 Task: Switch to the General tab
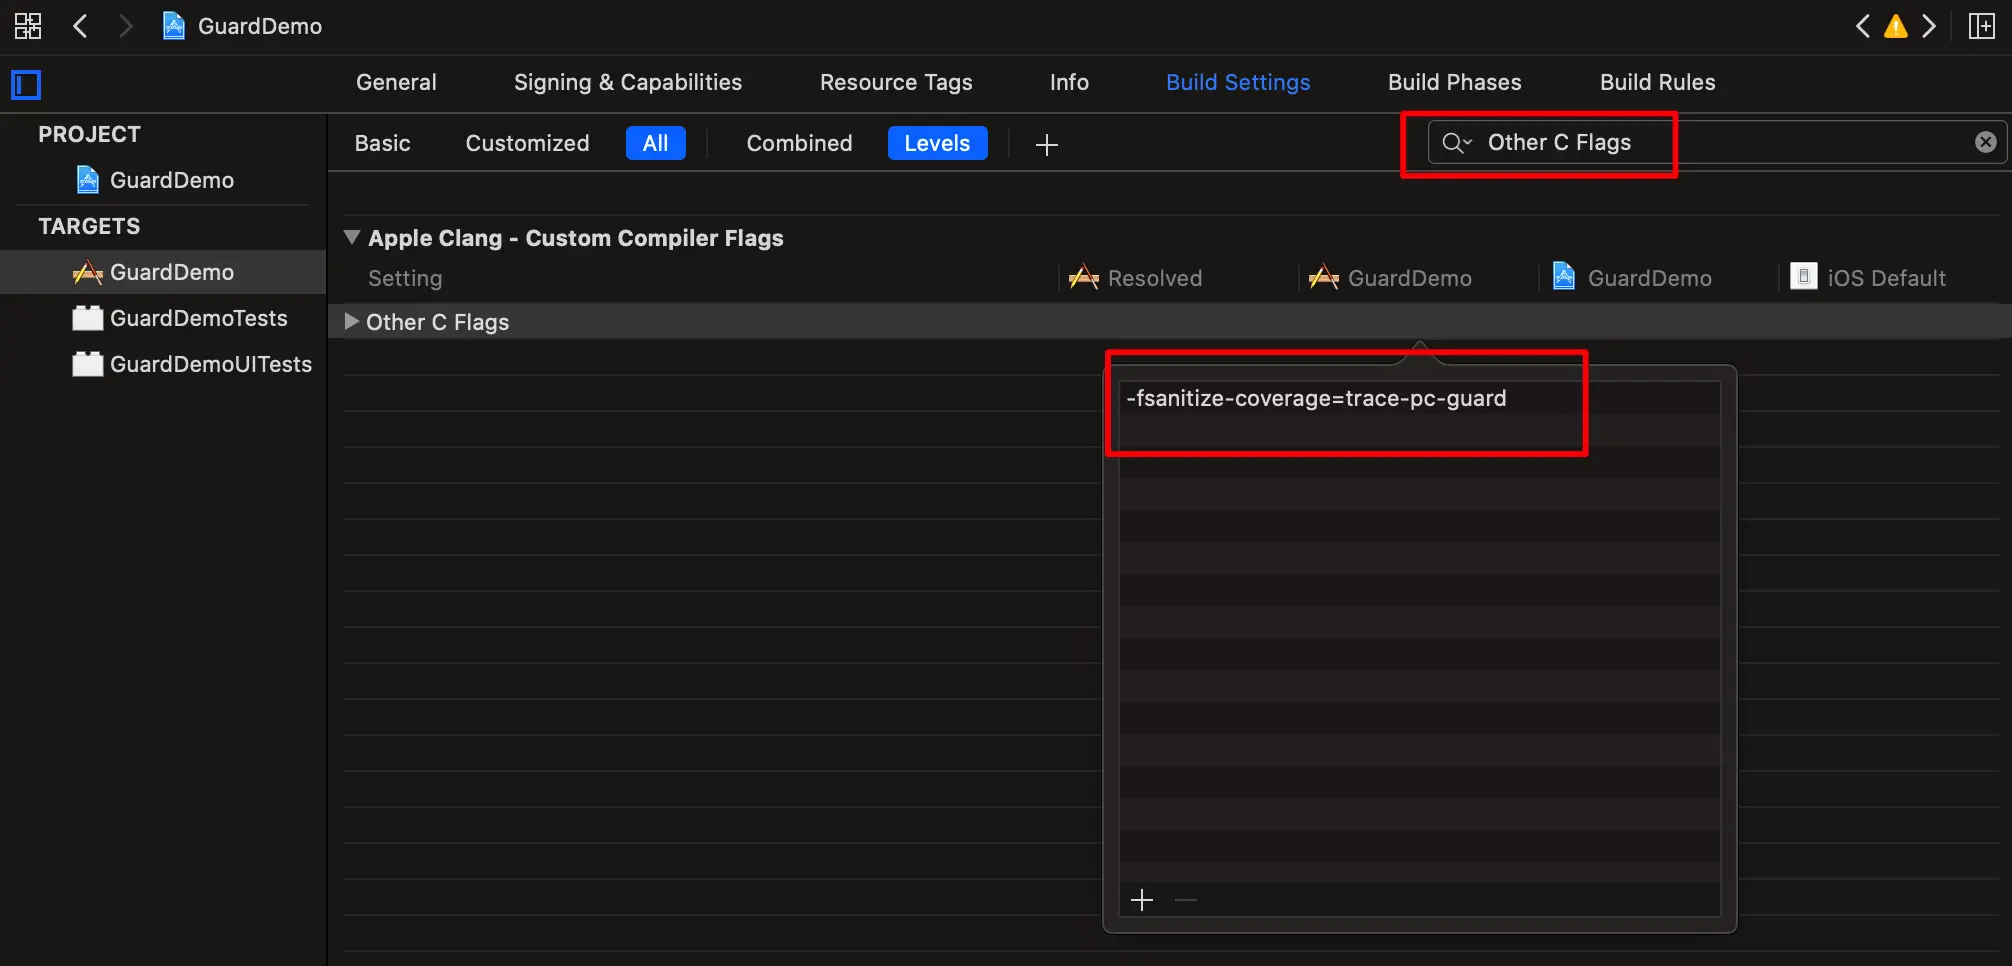click(396, 83)
